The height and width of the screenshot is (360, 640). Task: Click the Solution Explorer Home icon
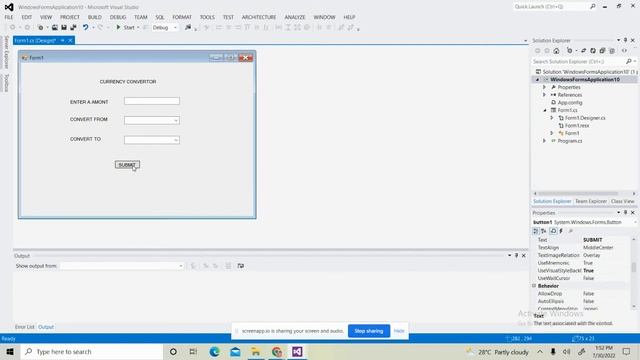tap(556, 51)
